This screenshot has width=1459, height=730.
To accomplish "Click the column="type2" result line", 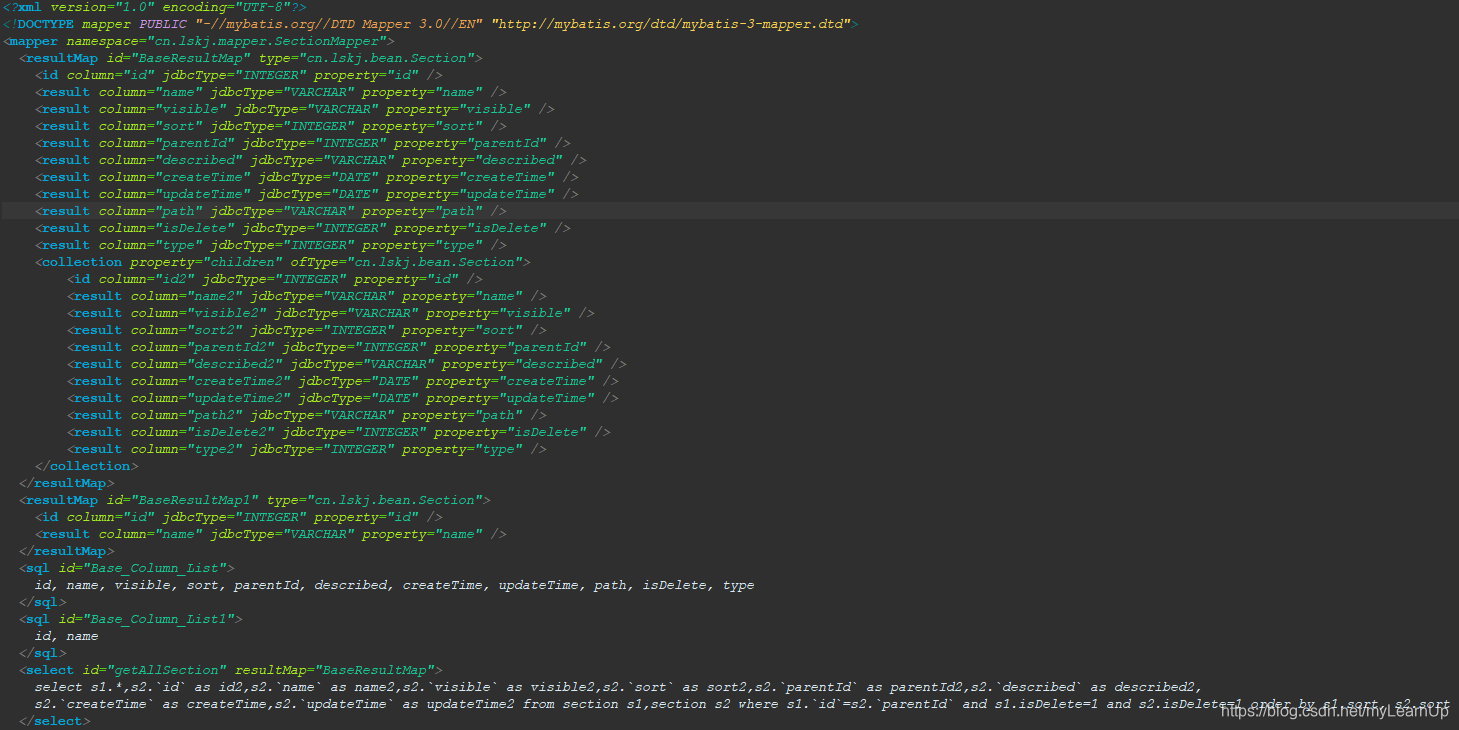I will [x=306, y=449].
